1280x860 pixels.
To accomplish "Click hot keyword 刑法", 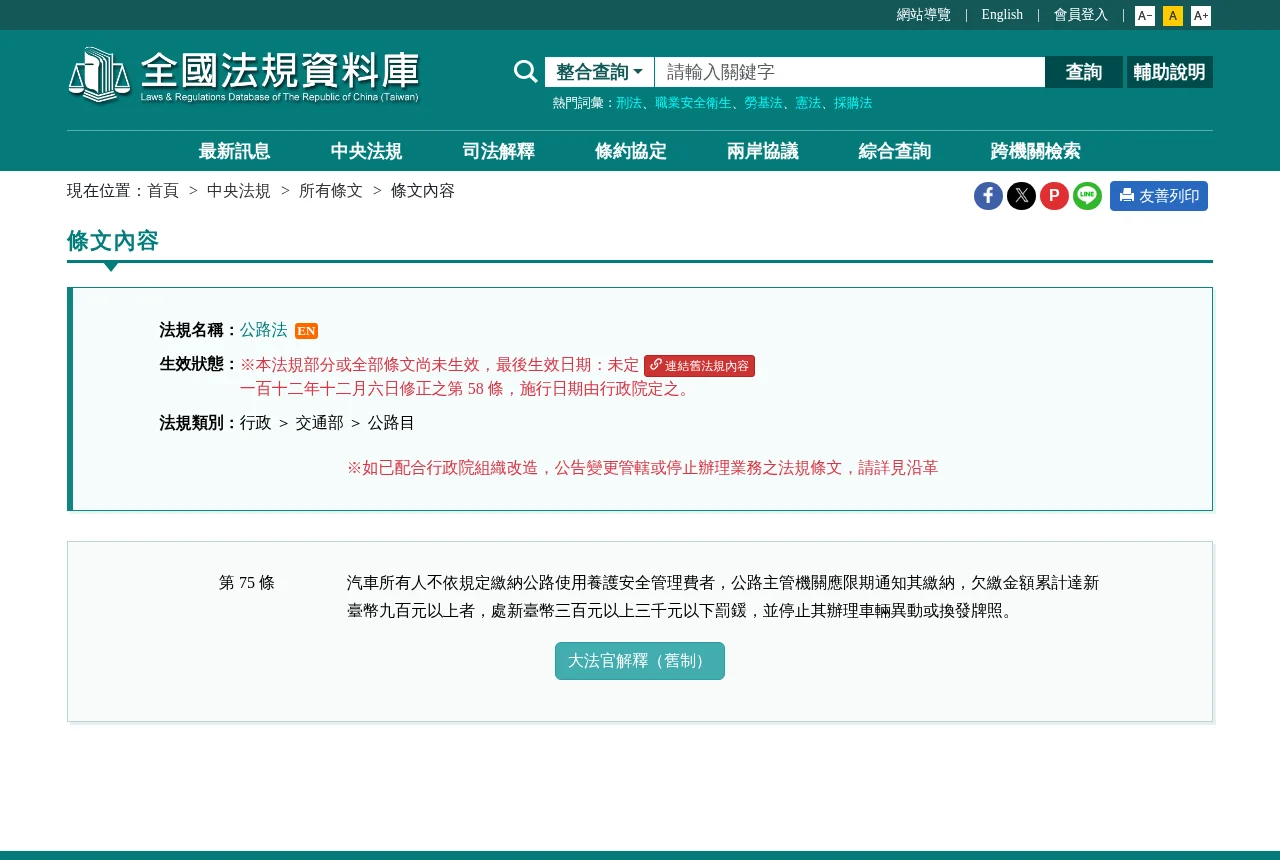I will click(629, 103).
